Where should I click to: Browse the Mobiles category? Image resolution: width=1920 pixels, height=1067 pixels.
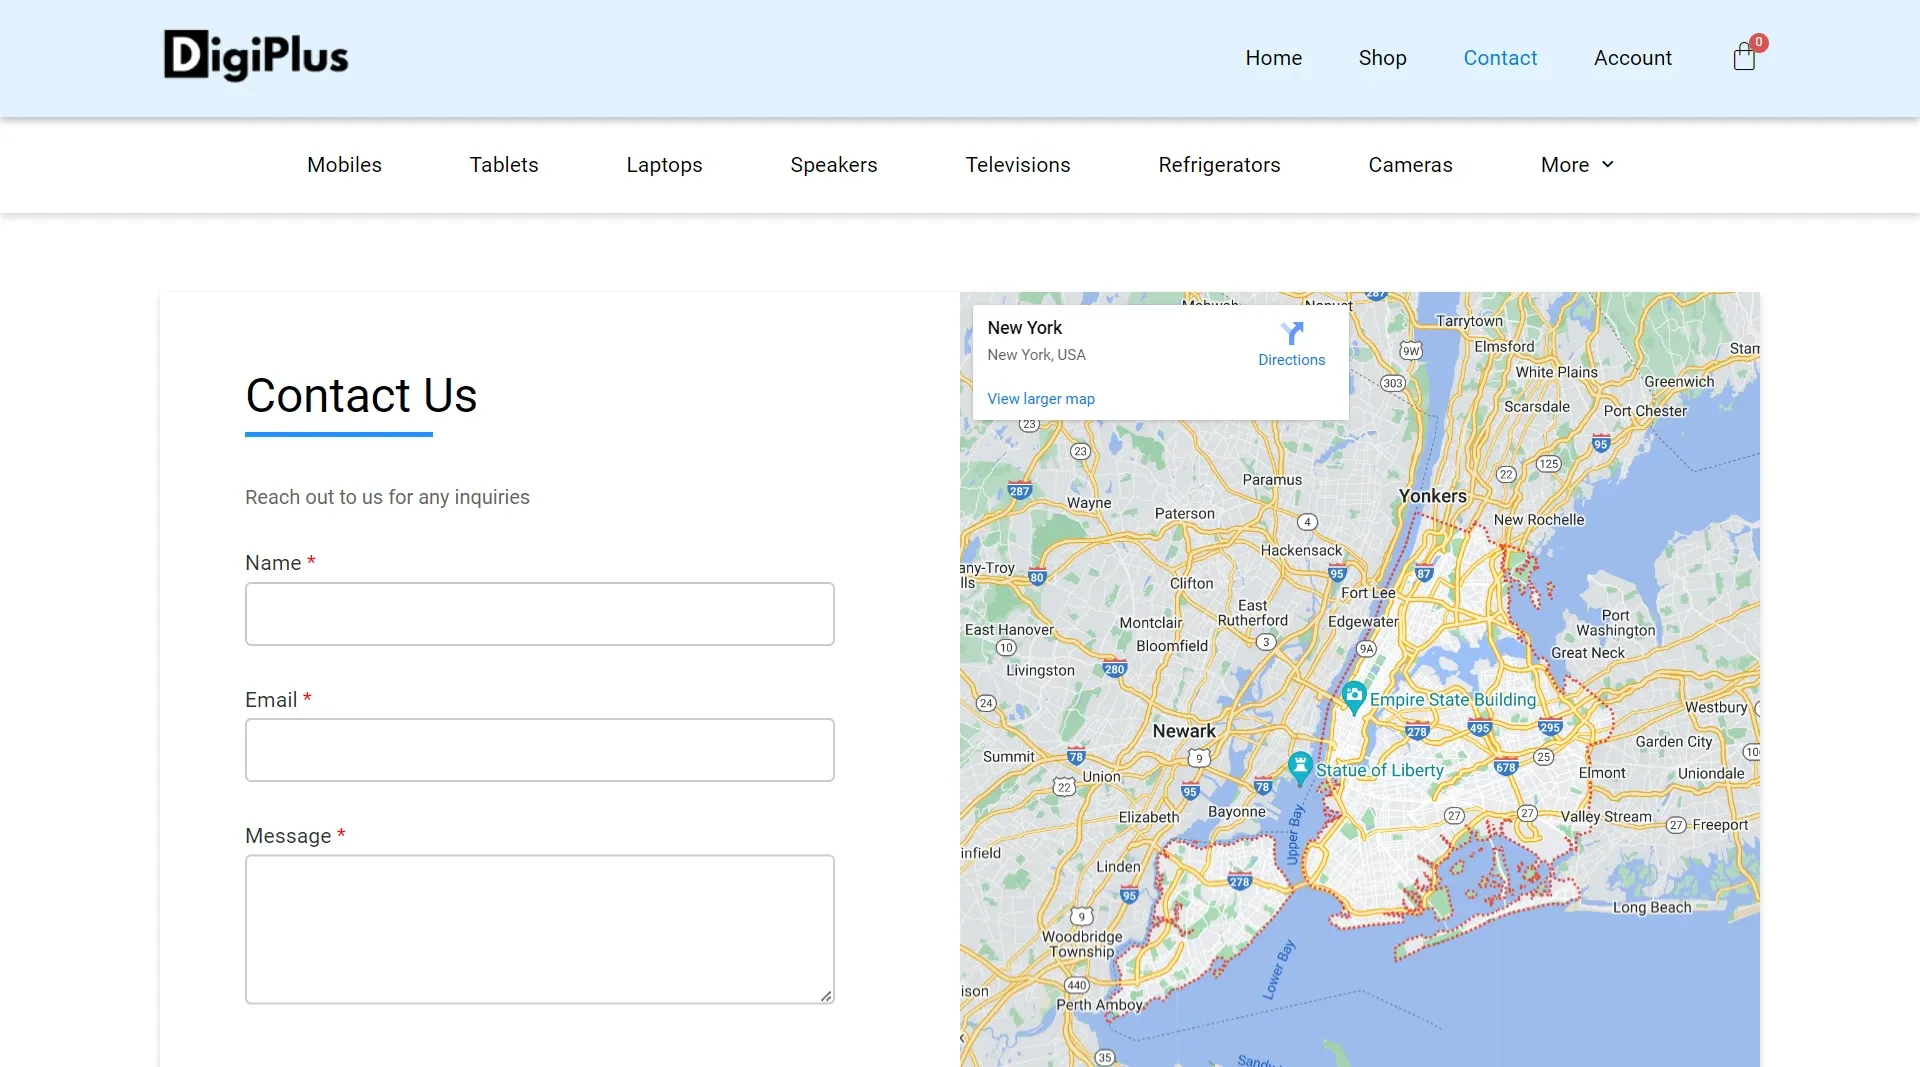tap(344, 165)
